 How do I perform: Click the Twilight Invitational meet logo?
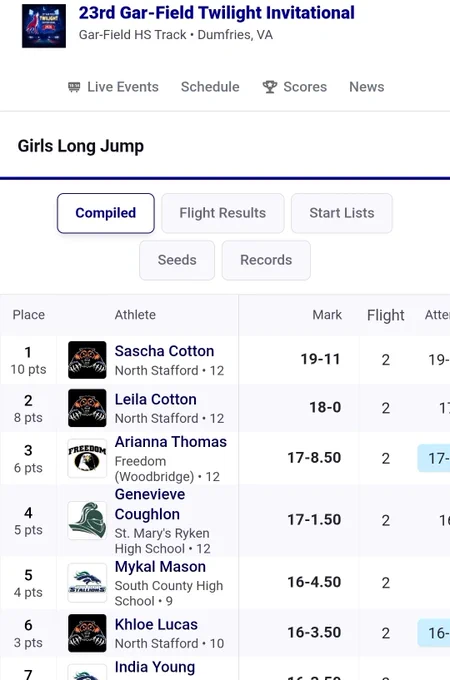click(x=44, y=26)
